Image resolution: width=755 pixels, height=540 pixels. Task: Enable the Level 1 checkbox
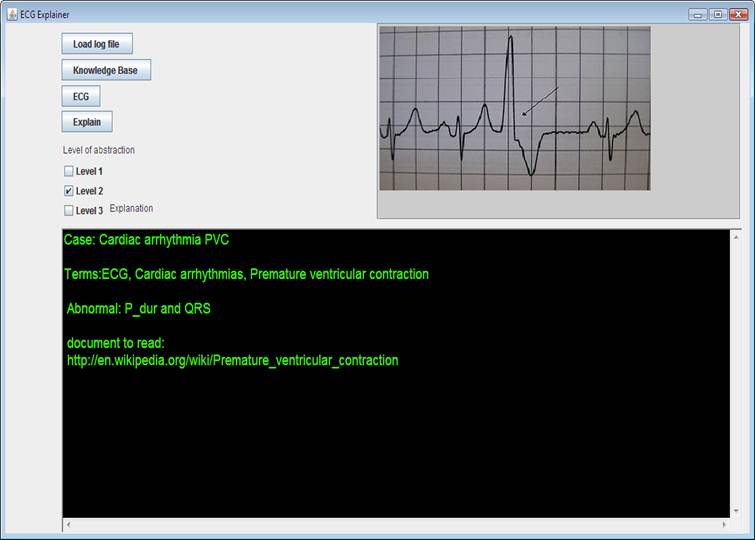[x=69, y=171]
